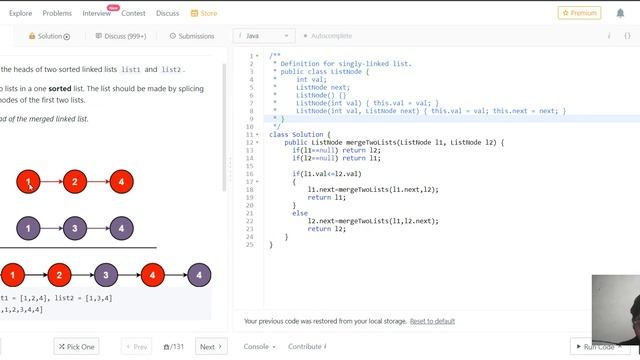Click the highlighted line 9 in editor
Viewport: 640px width, 360px height.
coord(451,119)
